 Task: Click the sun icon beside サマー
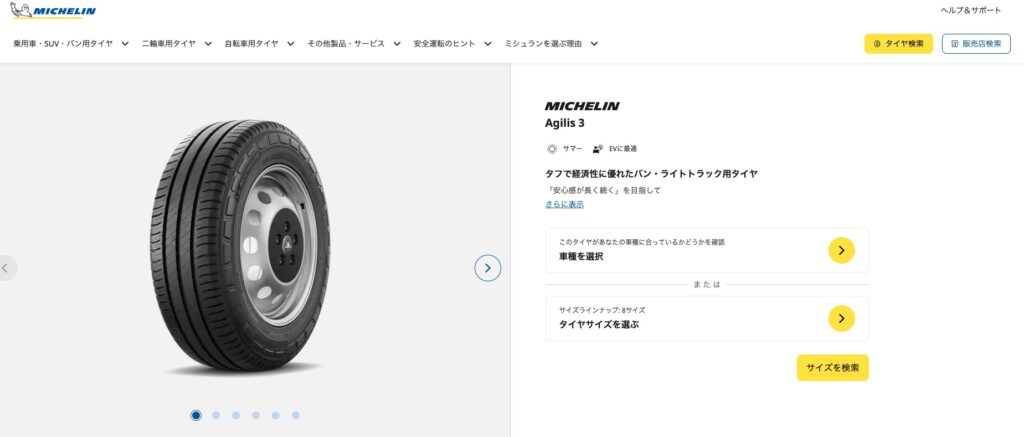[x=552, y=149]
